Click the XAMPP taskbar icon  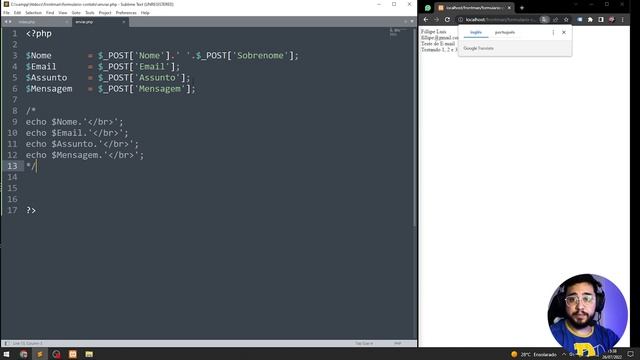click(x=73, y=354)
